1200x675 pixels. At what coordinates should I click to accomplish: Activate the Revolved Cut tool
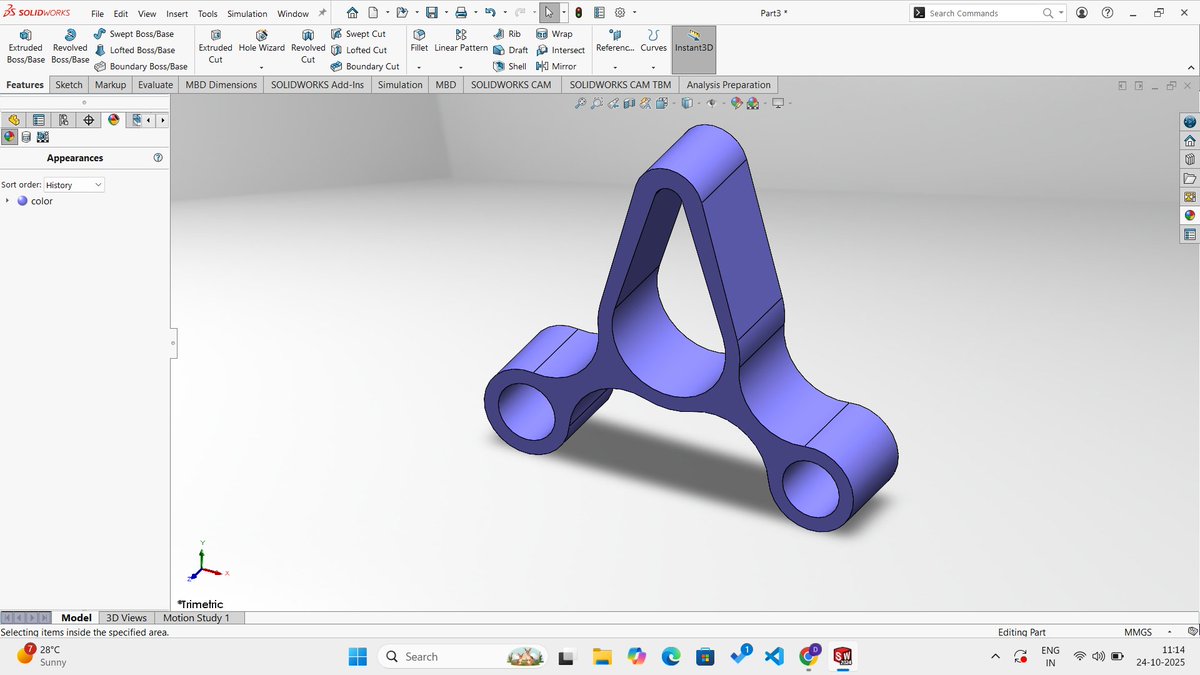point(308,47)
